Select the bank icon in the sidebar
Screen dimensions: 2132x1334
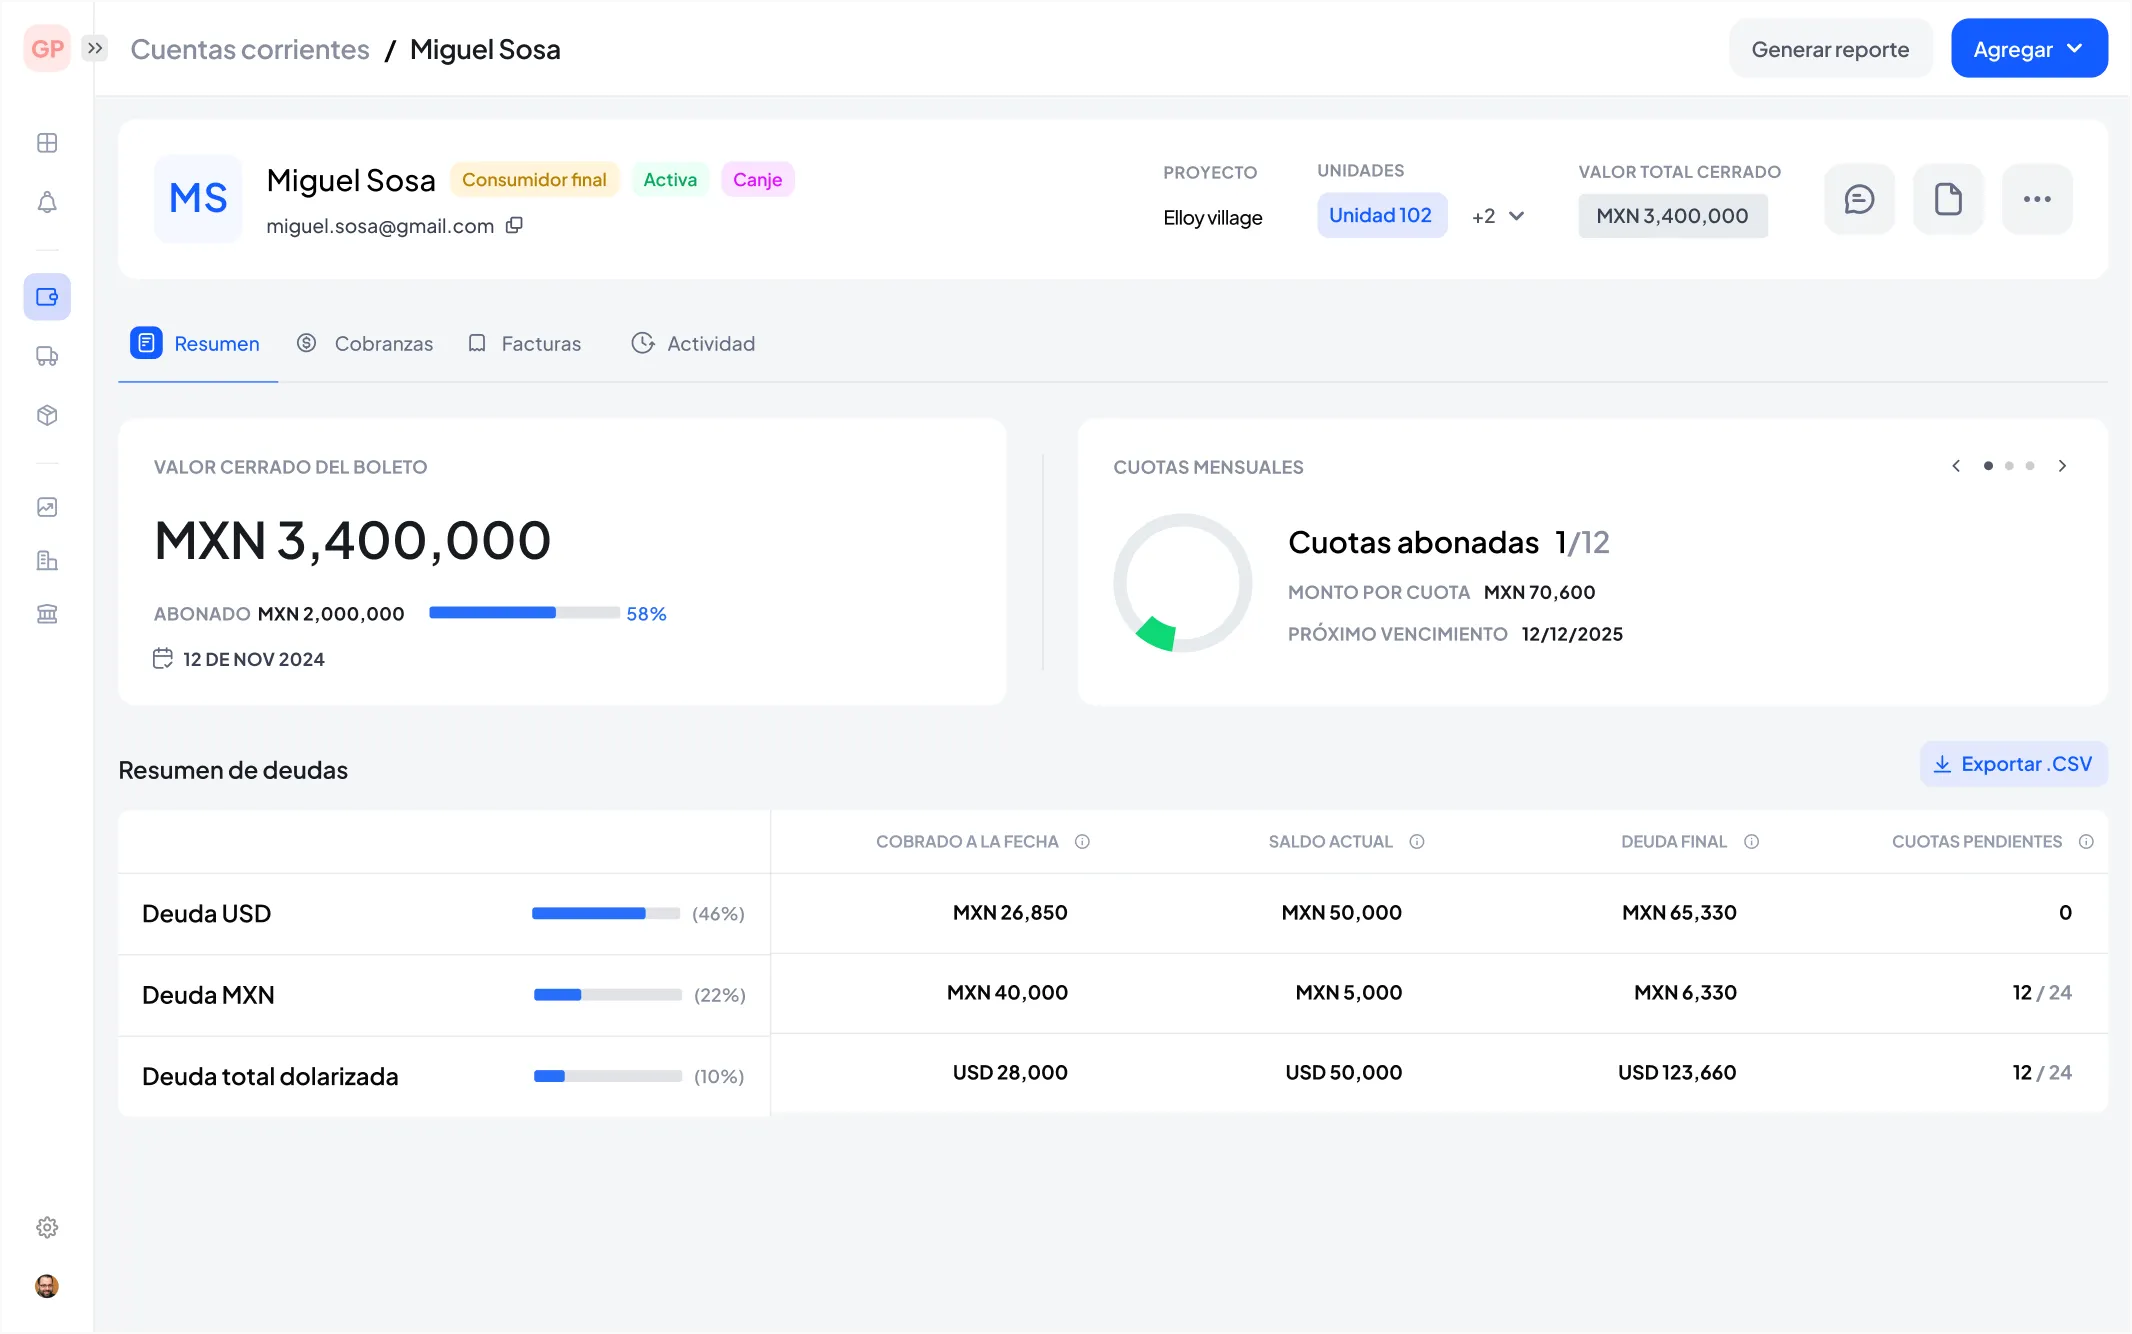46,613
